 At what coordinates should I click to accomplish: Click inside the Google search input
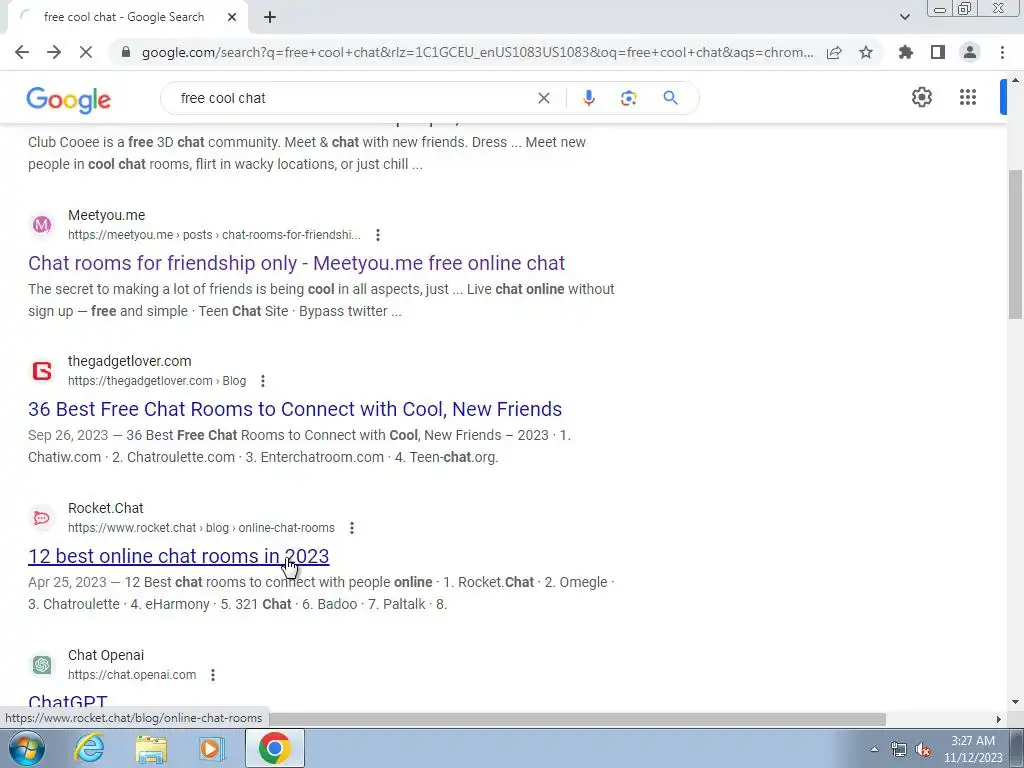pyautogui.click(x=353, y=98)
